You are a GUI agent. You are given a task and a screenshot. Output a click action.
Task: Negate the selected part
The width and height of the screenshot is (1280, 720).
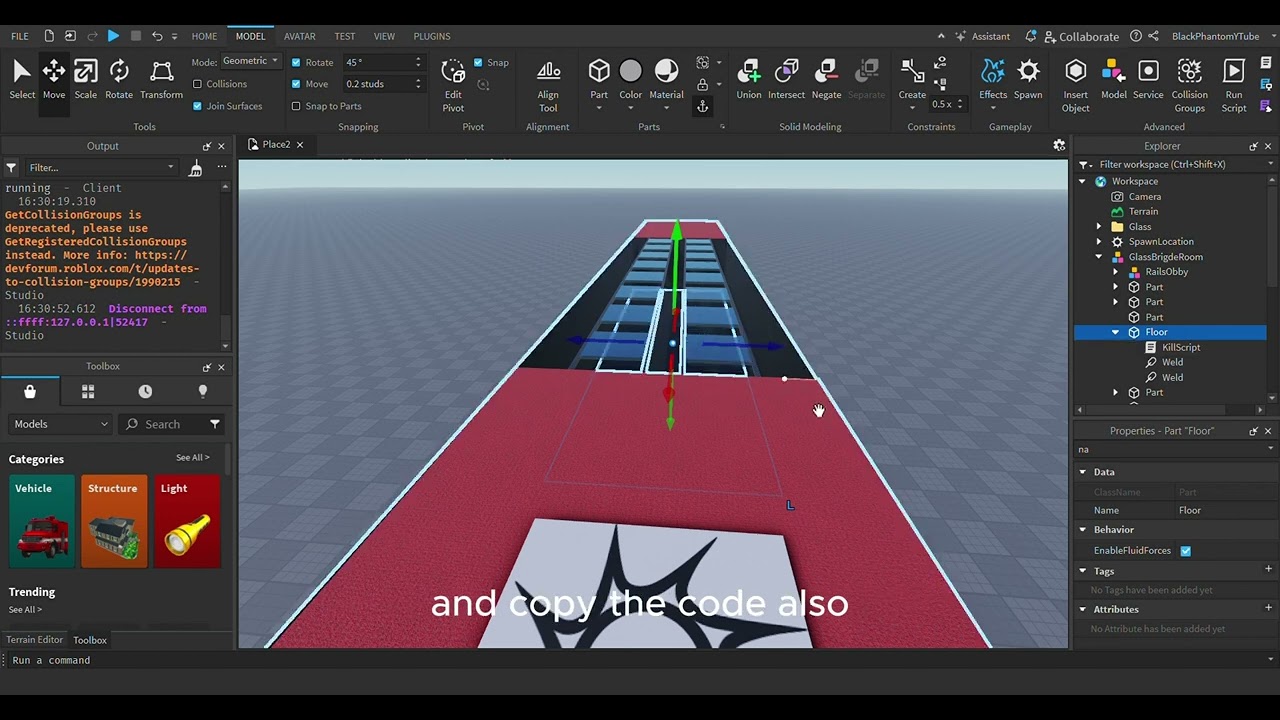point(826,80)
